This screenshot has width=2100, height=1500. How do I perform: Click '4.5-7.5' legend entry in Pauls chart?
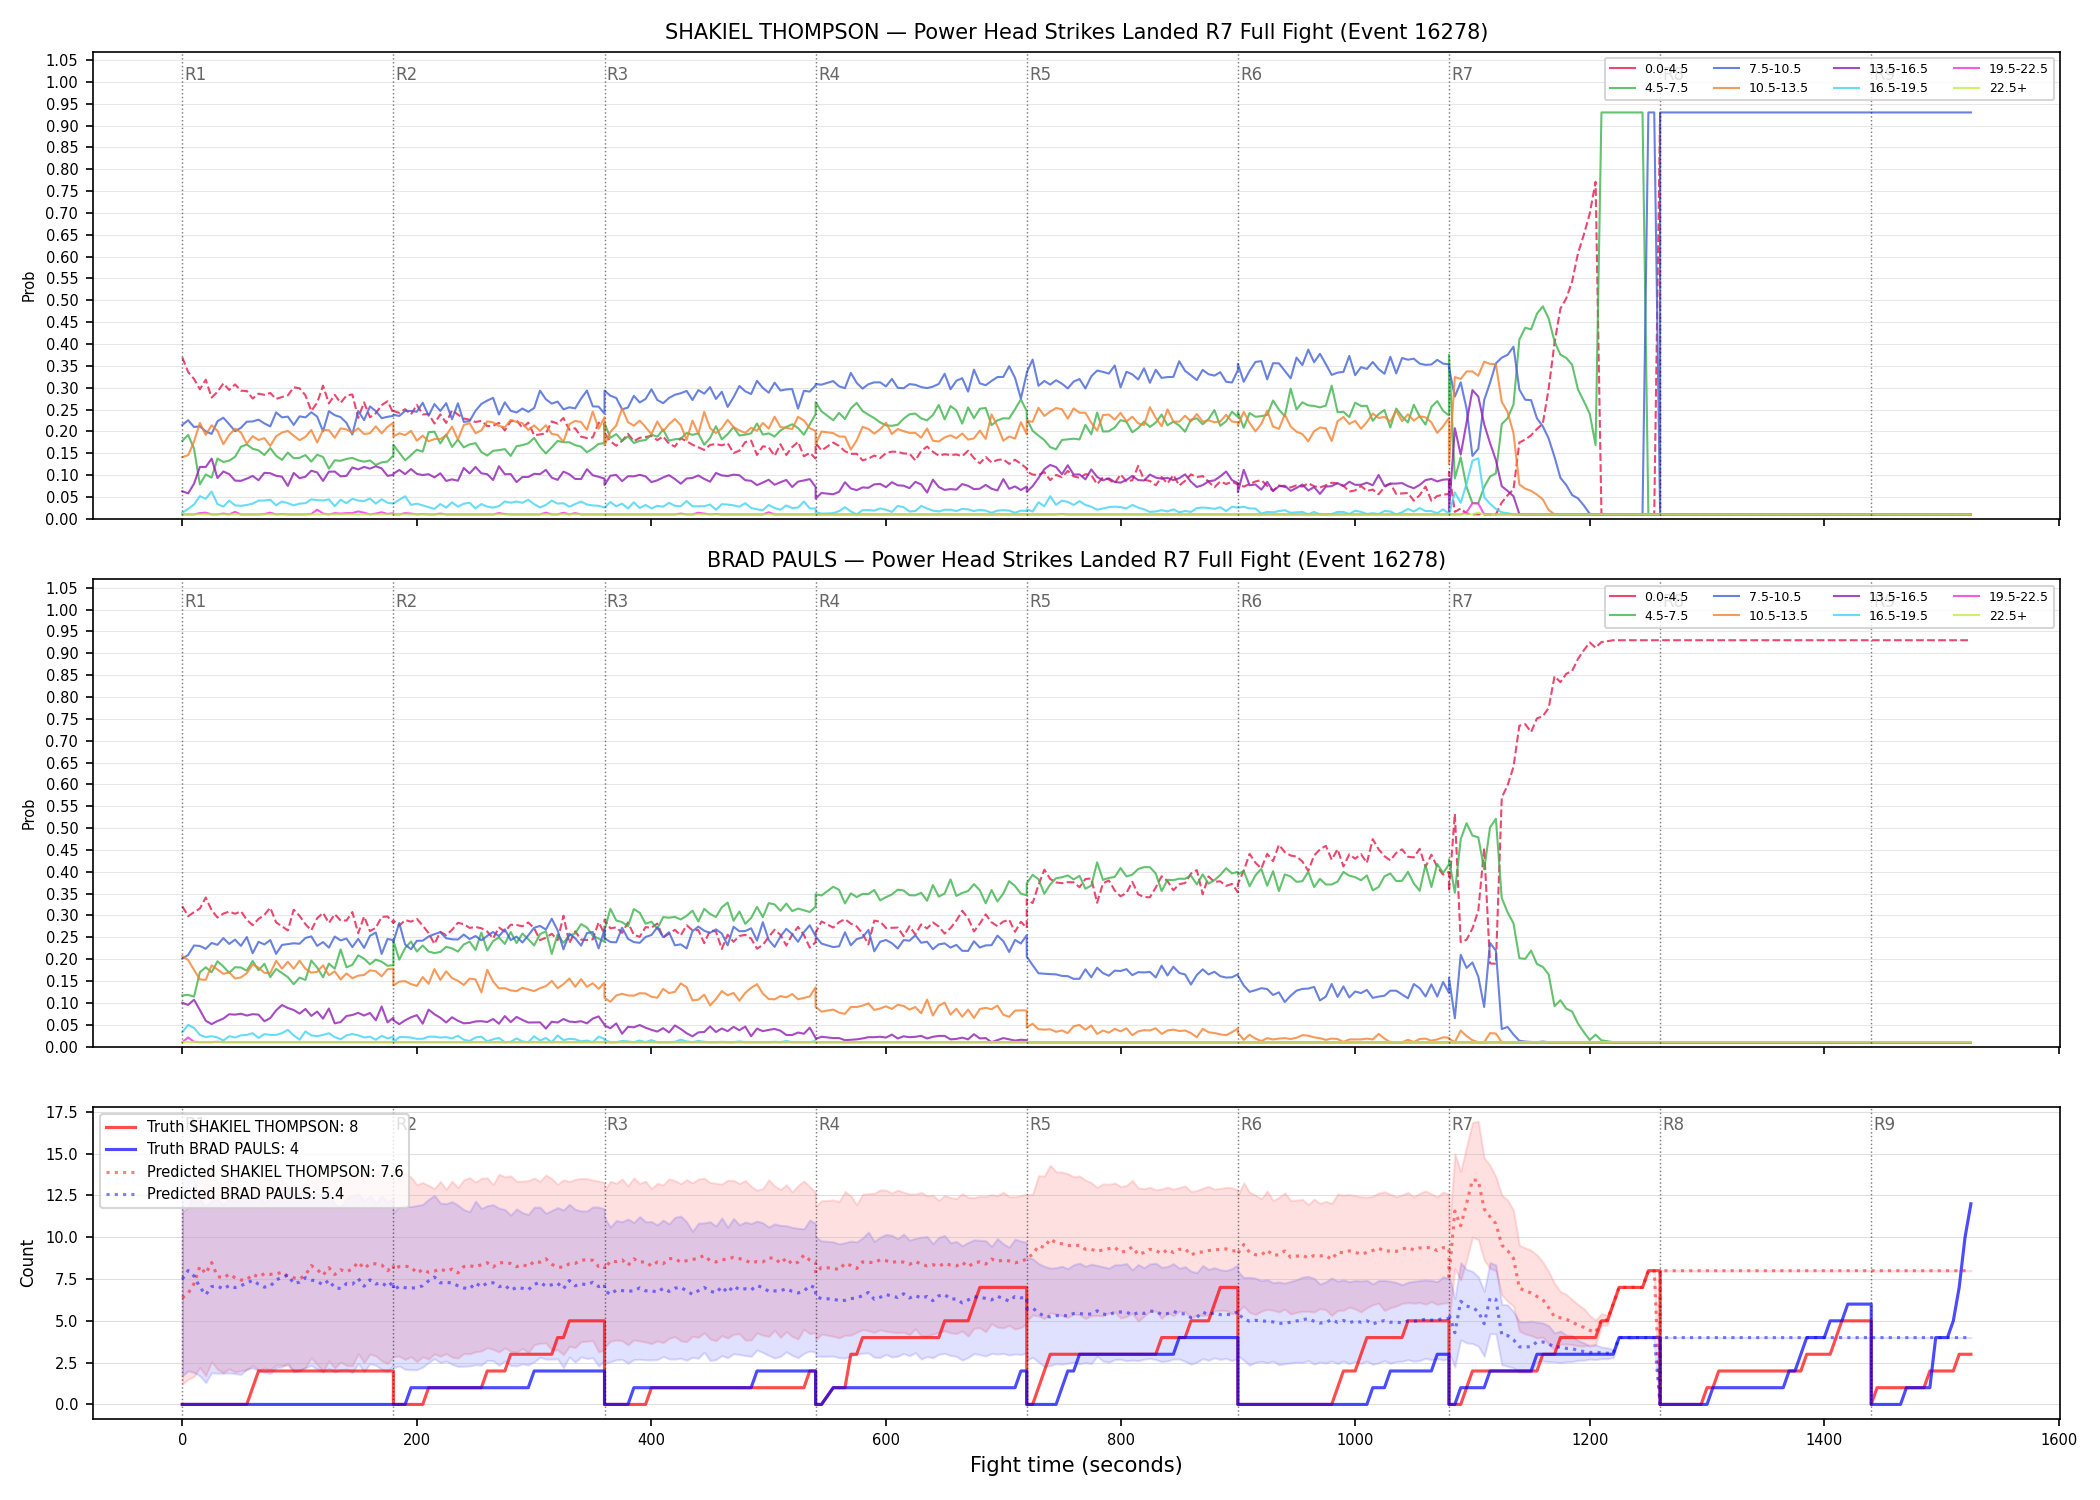pyautogui.click(x=1649, y=616)
